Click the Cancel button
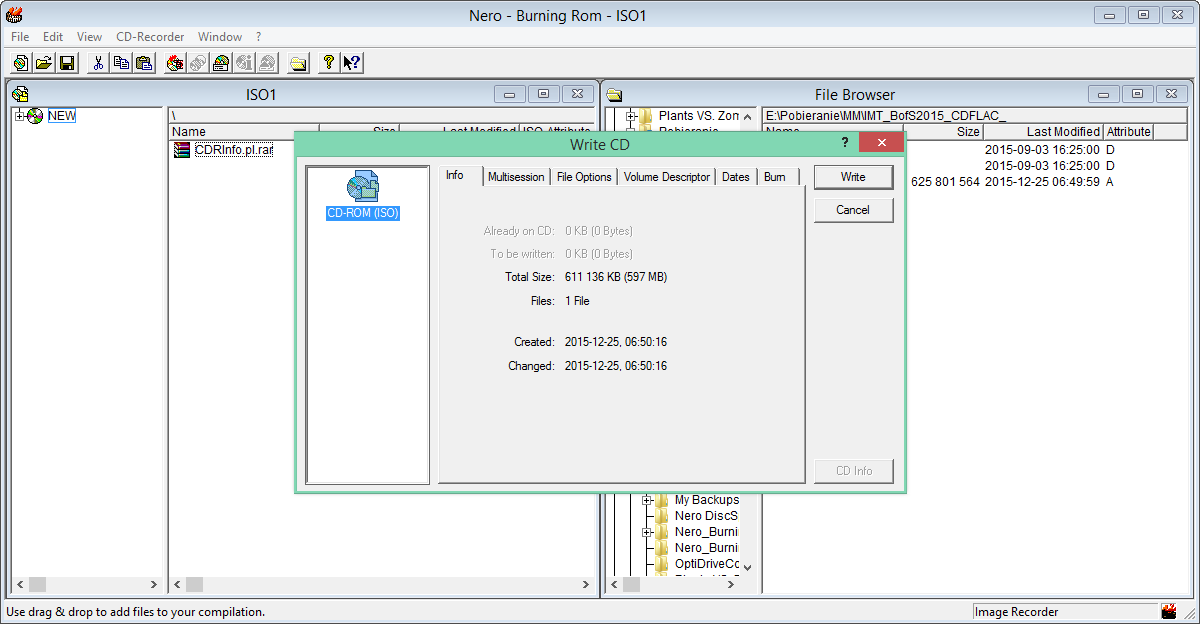 click(853, 210)
